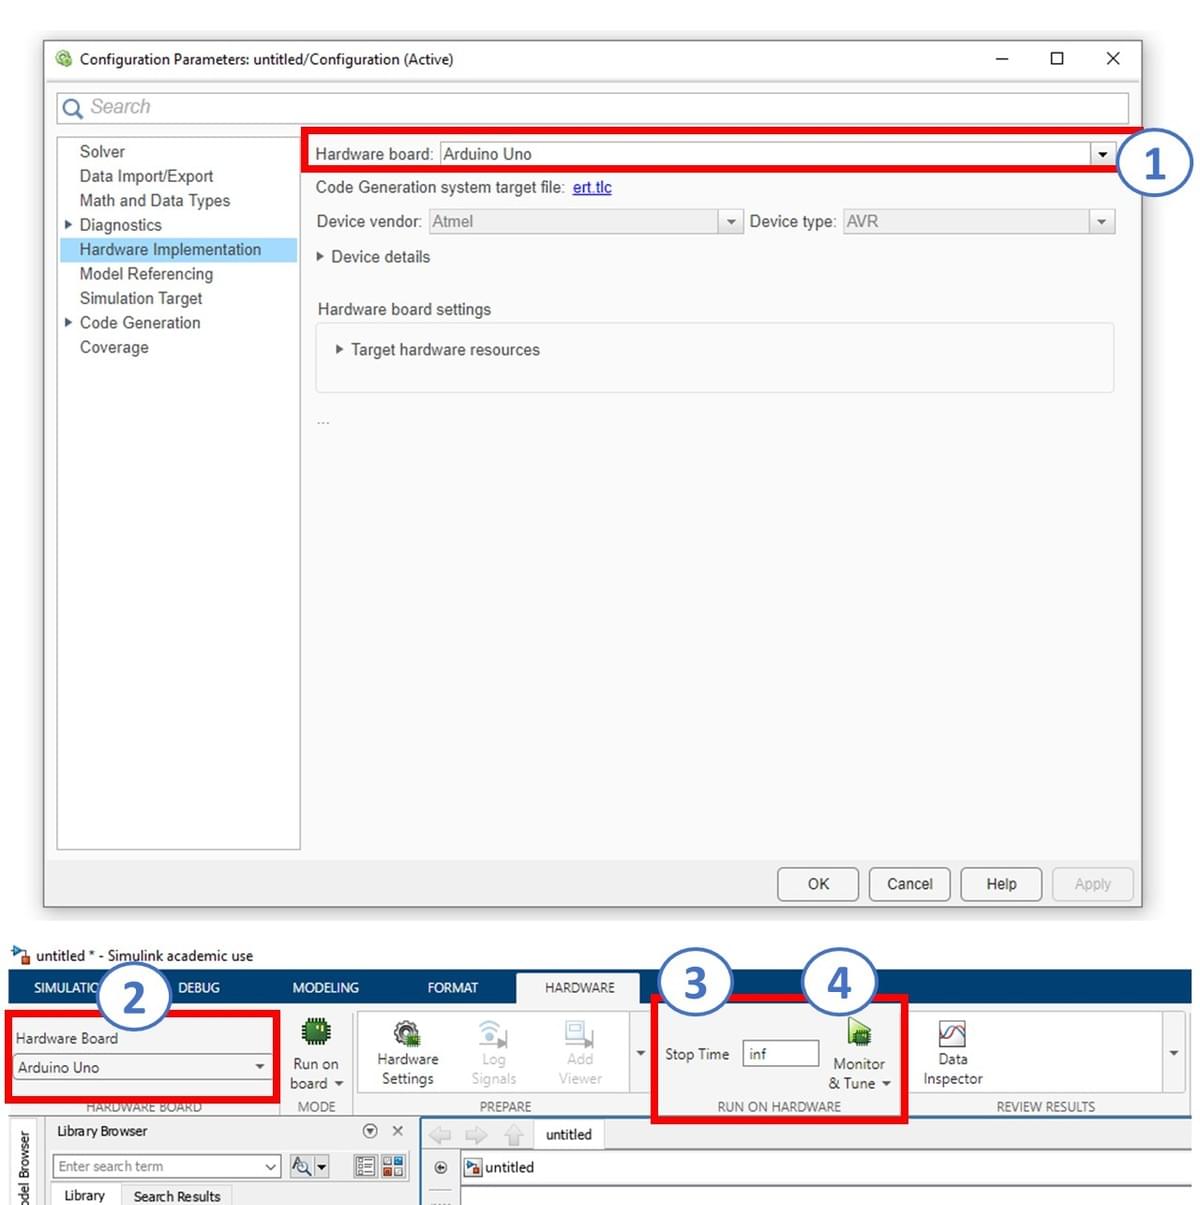Maximize the Configuration Parameters window
The height and width of the screenshot is (1205, 1200).
pyautogui.click(x=1057, y=59)
